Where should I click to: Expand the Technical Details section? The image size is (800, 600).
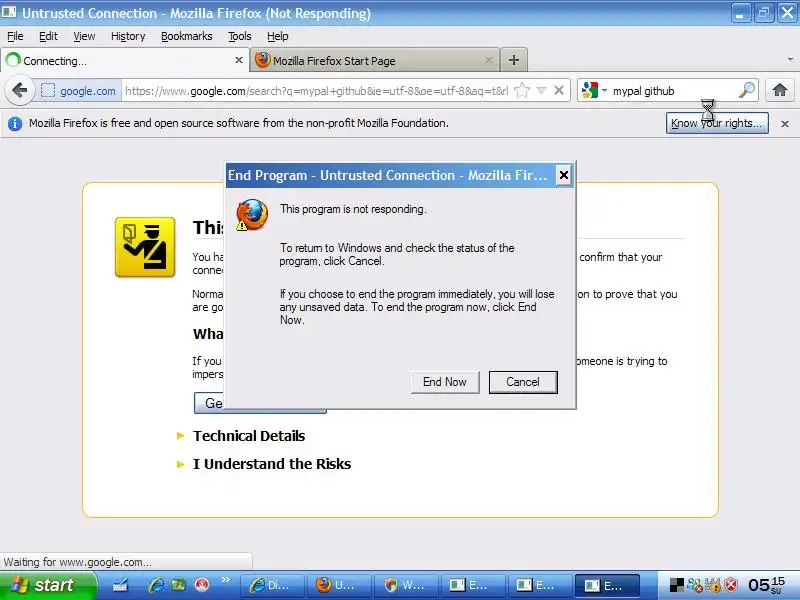(x=248, y=436)
